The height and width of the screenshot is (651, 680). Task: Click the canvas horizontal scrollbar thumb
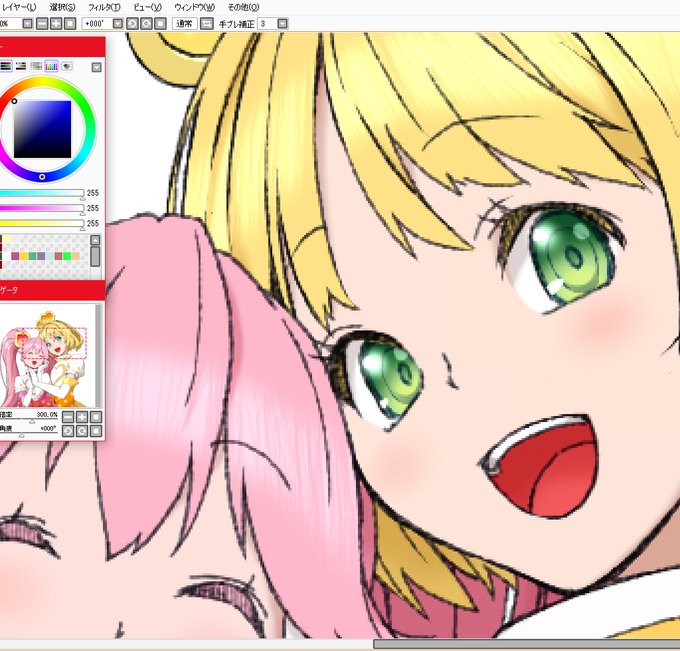pyautogui.click(x=526, y=644)
